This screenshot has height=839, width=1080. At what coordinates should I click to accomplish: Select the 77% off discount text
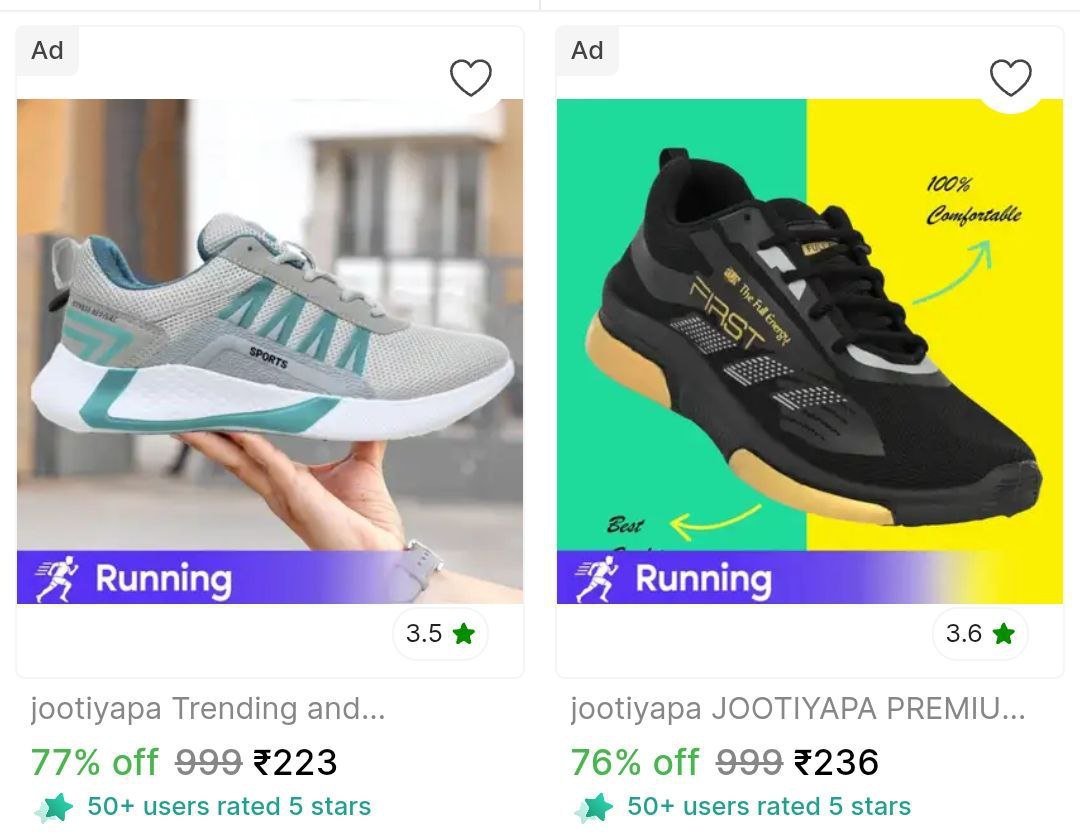point(95,763)
